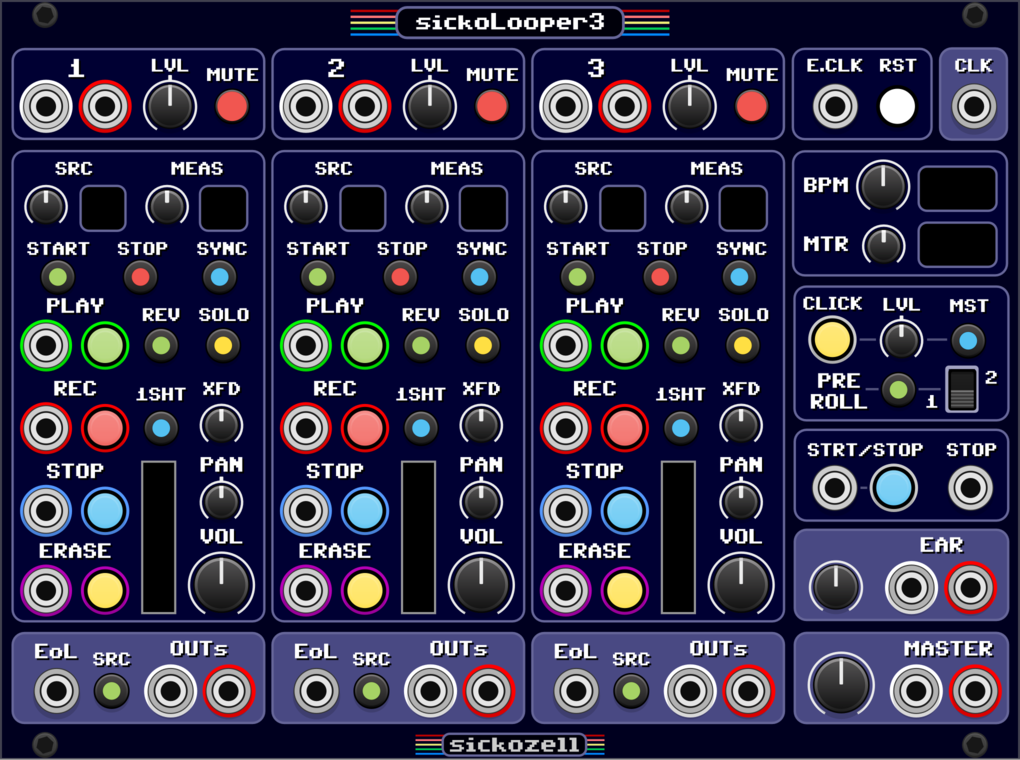Start recording with track 1's REC button
This screenshot has height=760, width=1020.
(105, 428)
